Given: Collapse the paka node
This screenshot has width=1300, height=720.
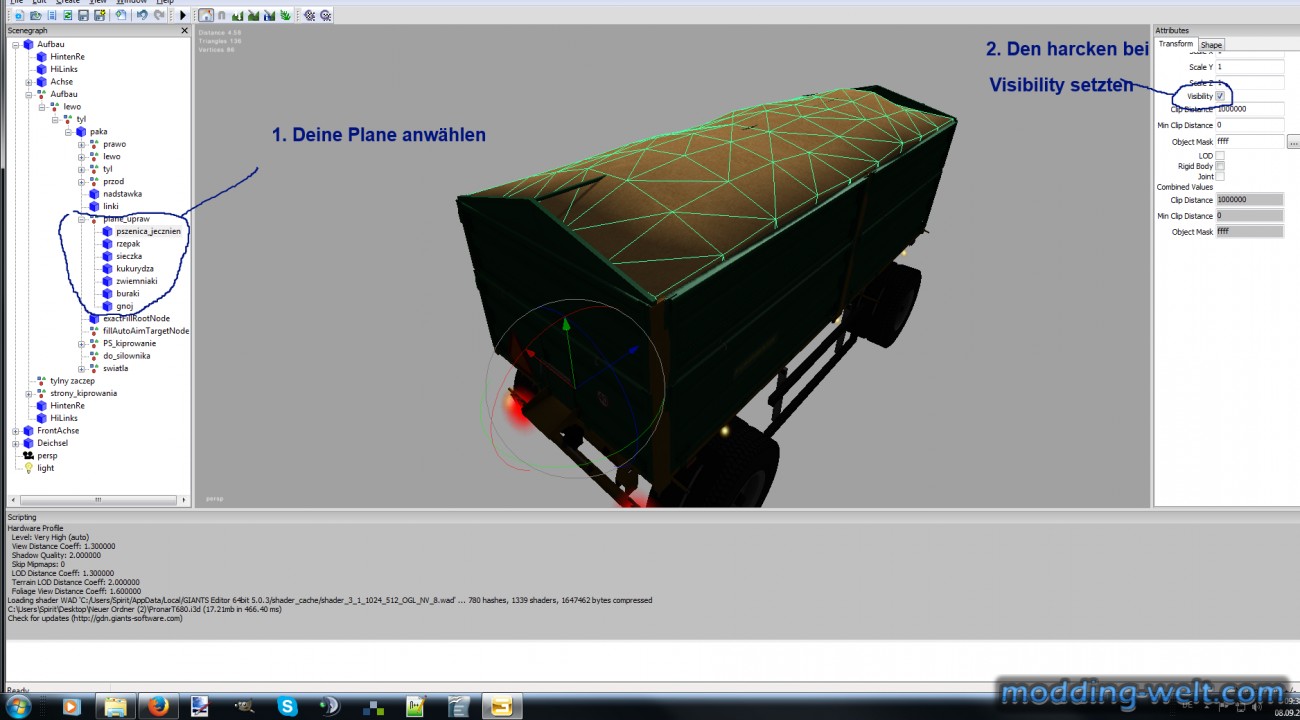Looking at the screenshot, I should pyautogui.click(x=68, y=132).
